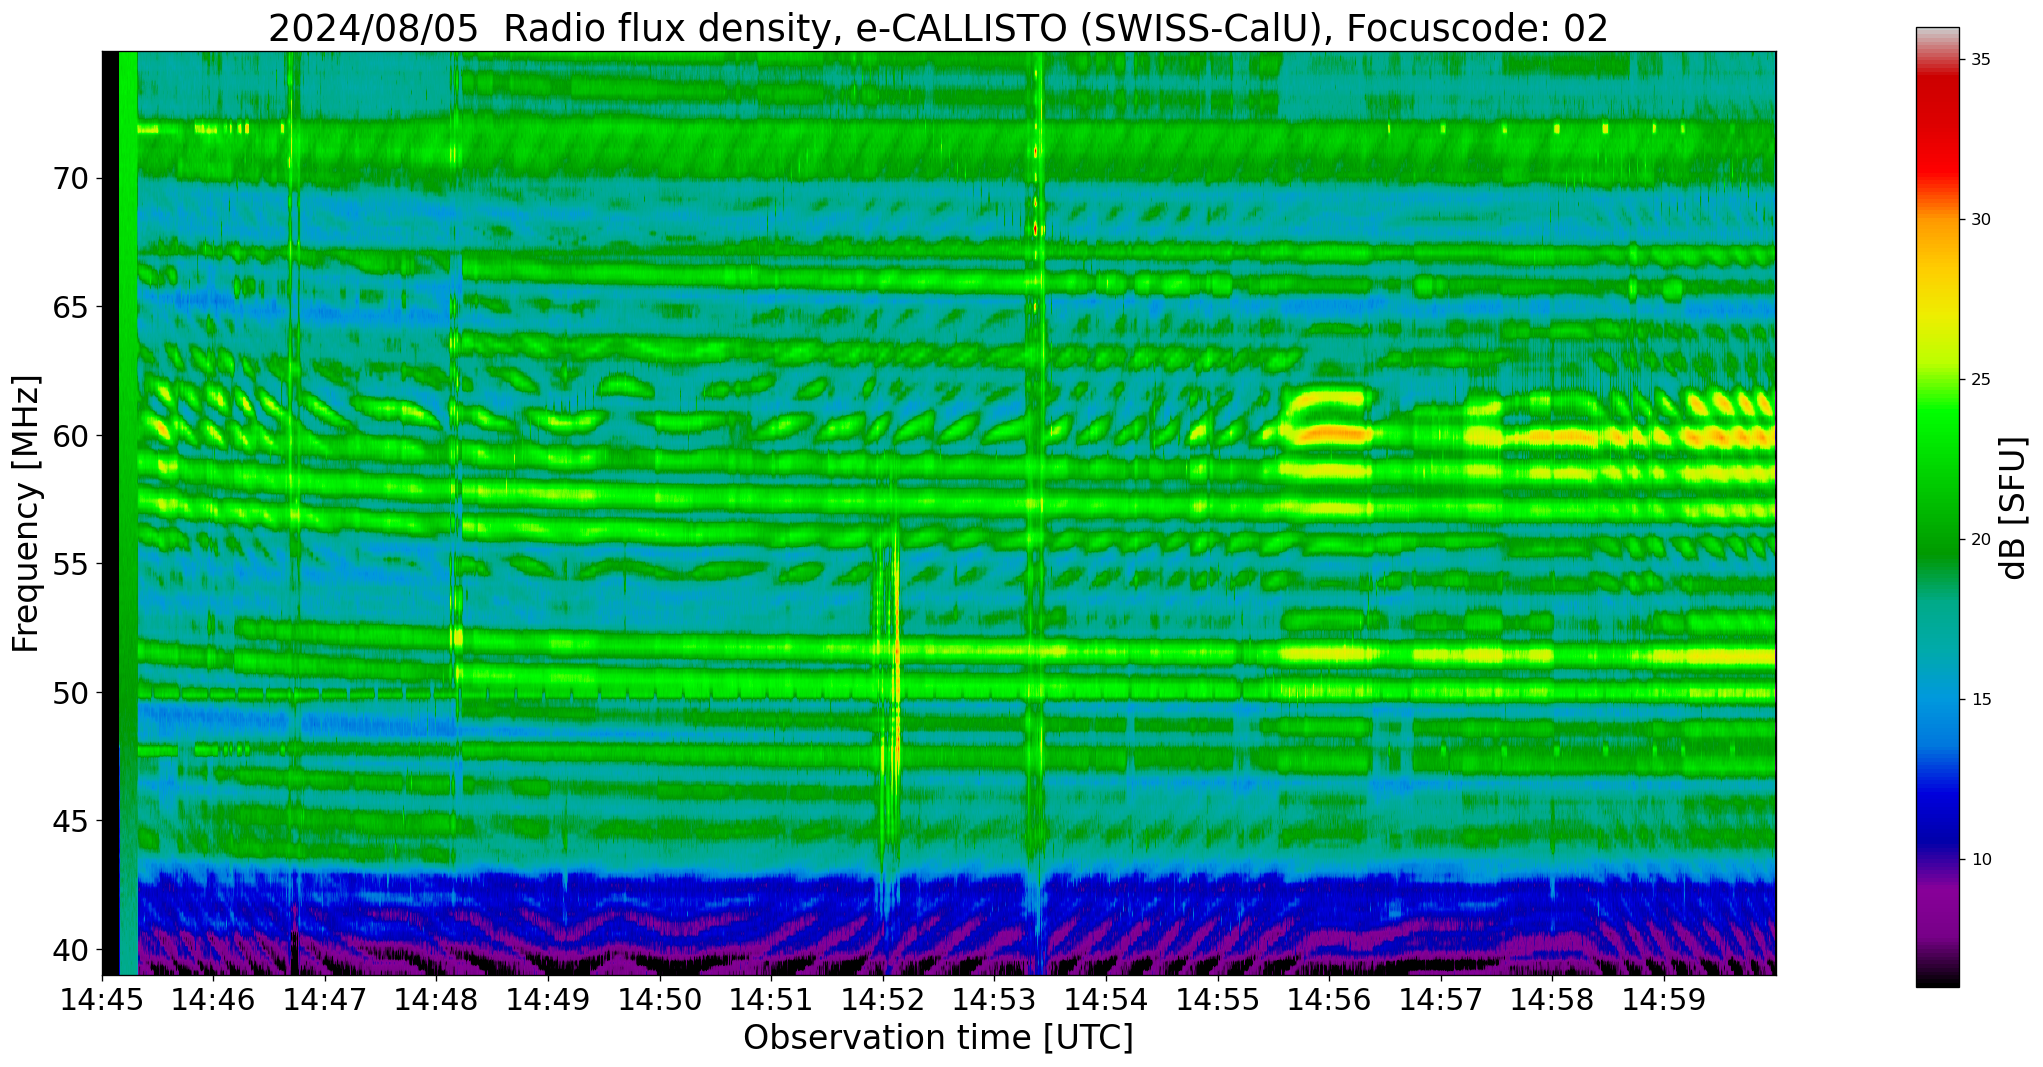Click the 14:49 time tick label
The image size is (2043, 1067).
548,999
